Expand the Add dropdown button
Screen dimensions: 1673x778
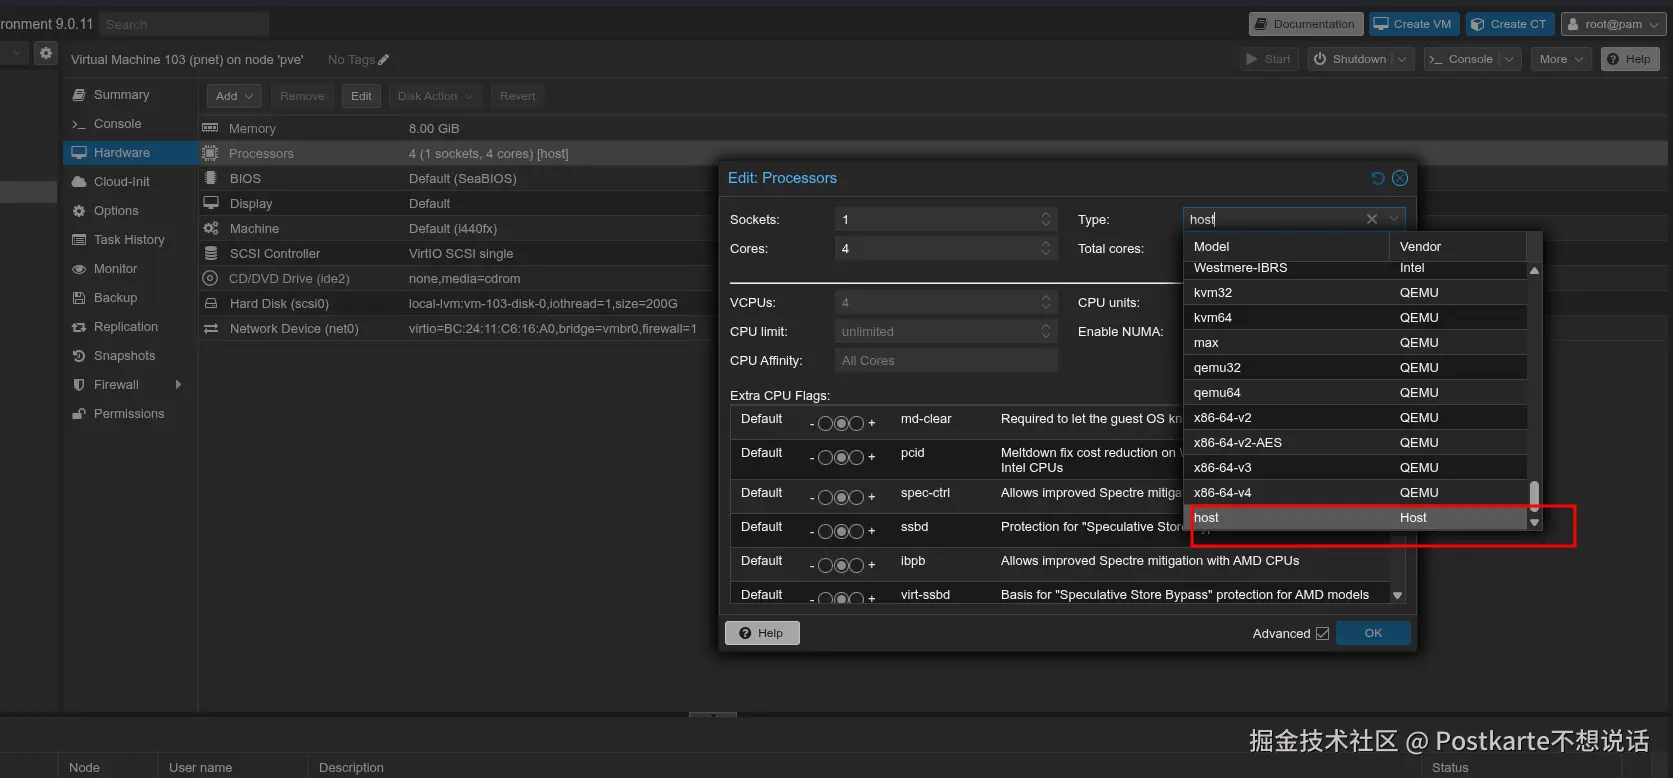[x=234, y=96]
